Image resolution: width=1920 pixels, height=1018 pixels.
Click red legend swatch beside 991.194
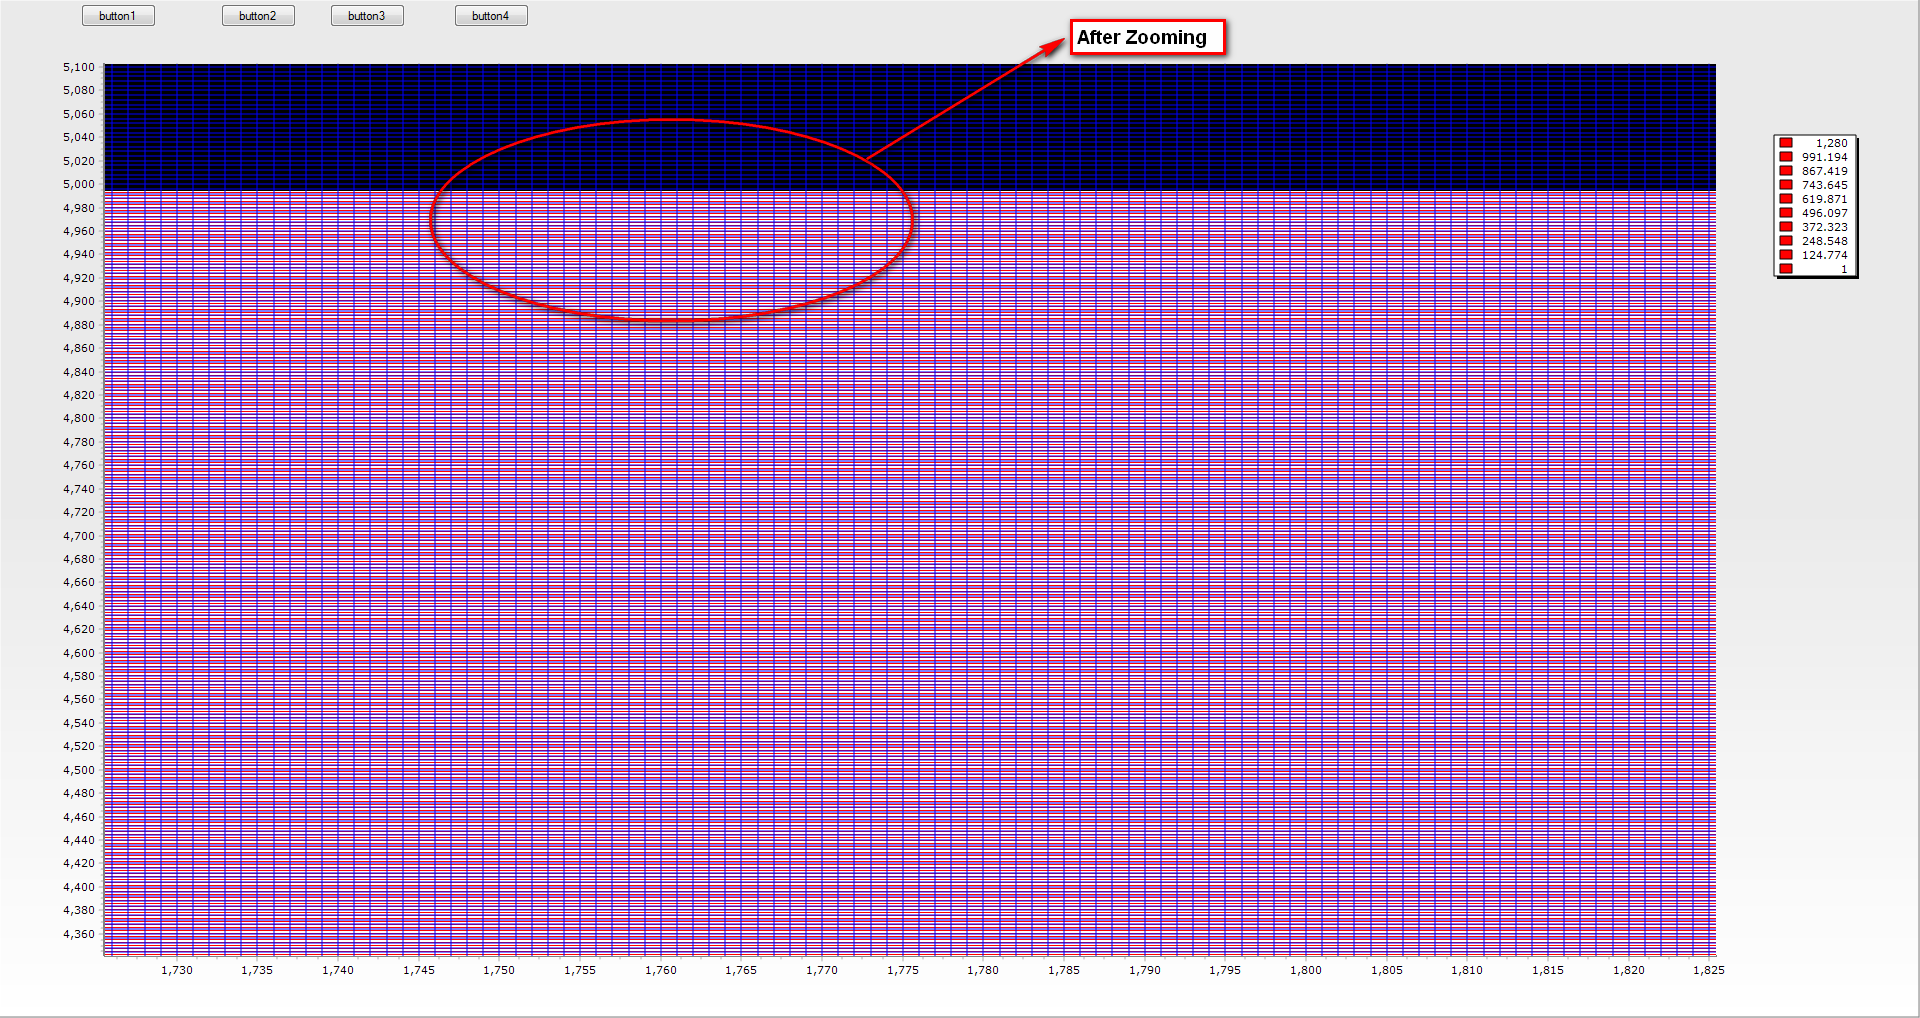coord(1786,157)
